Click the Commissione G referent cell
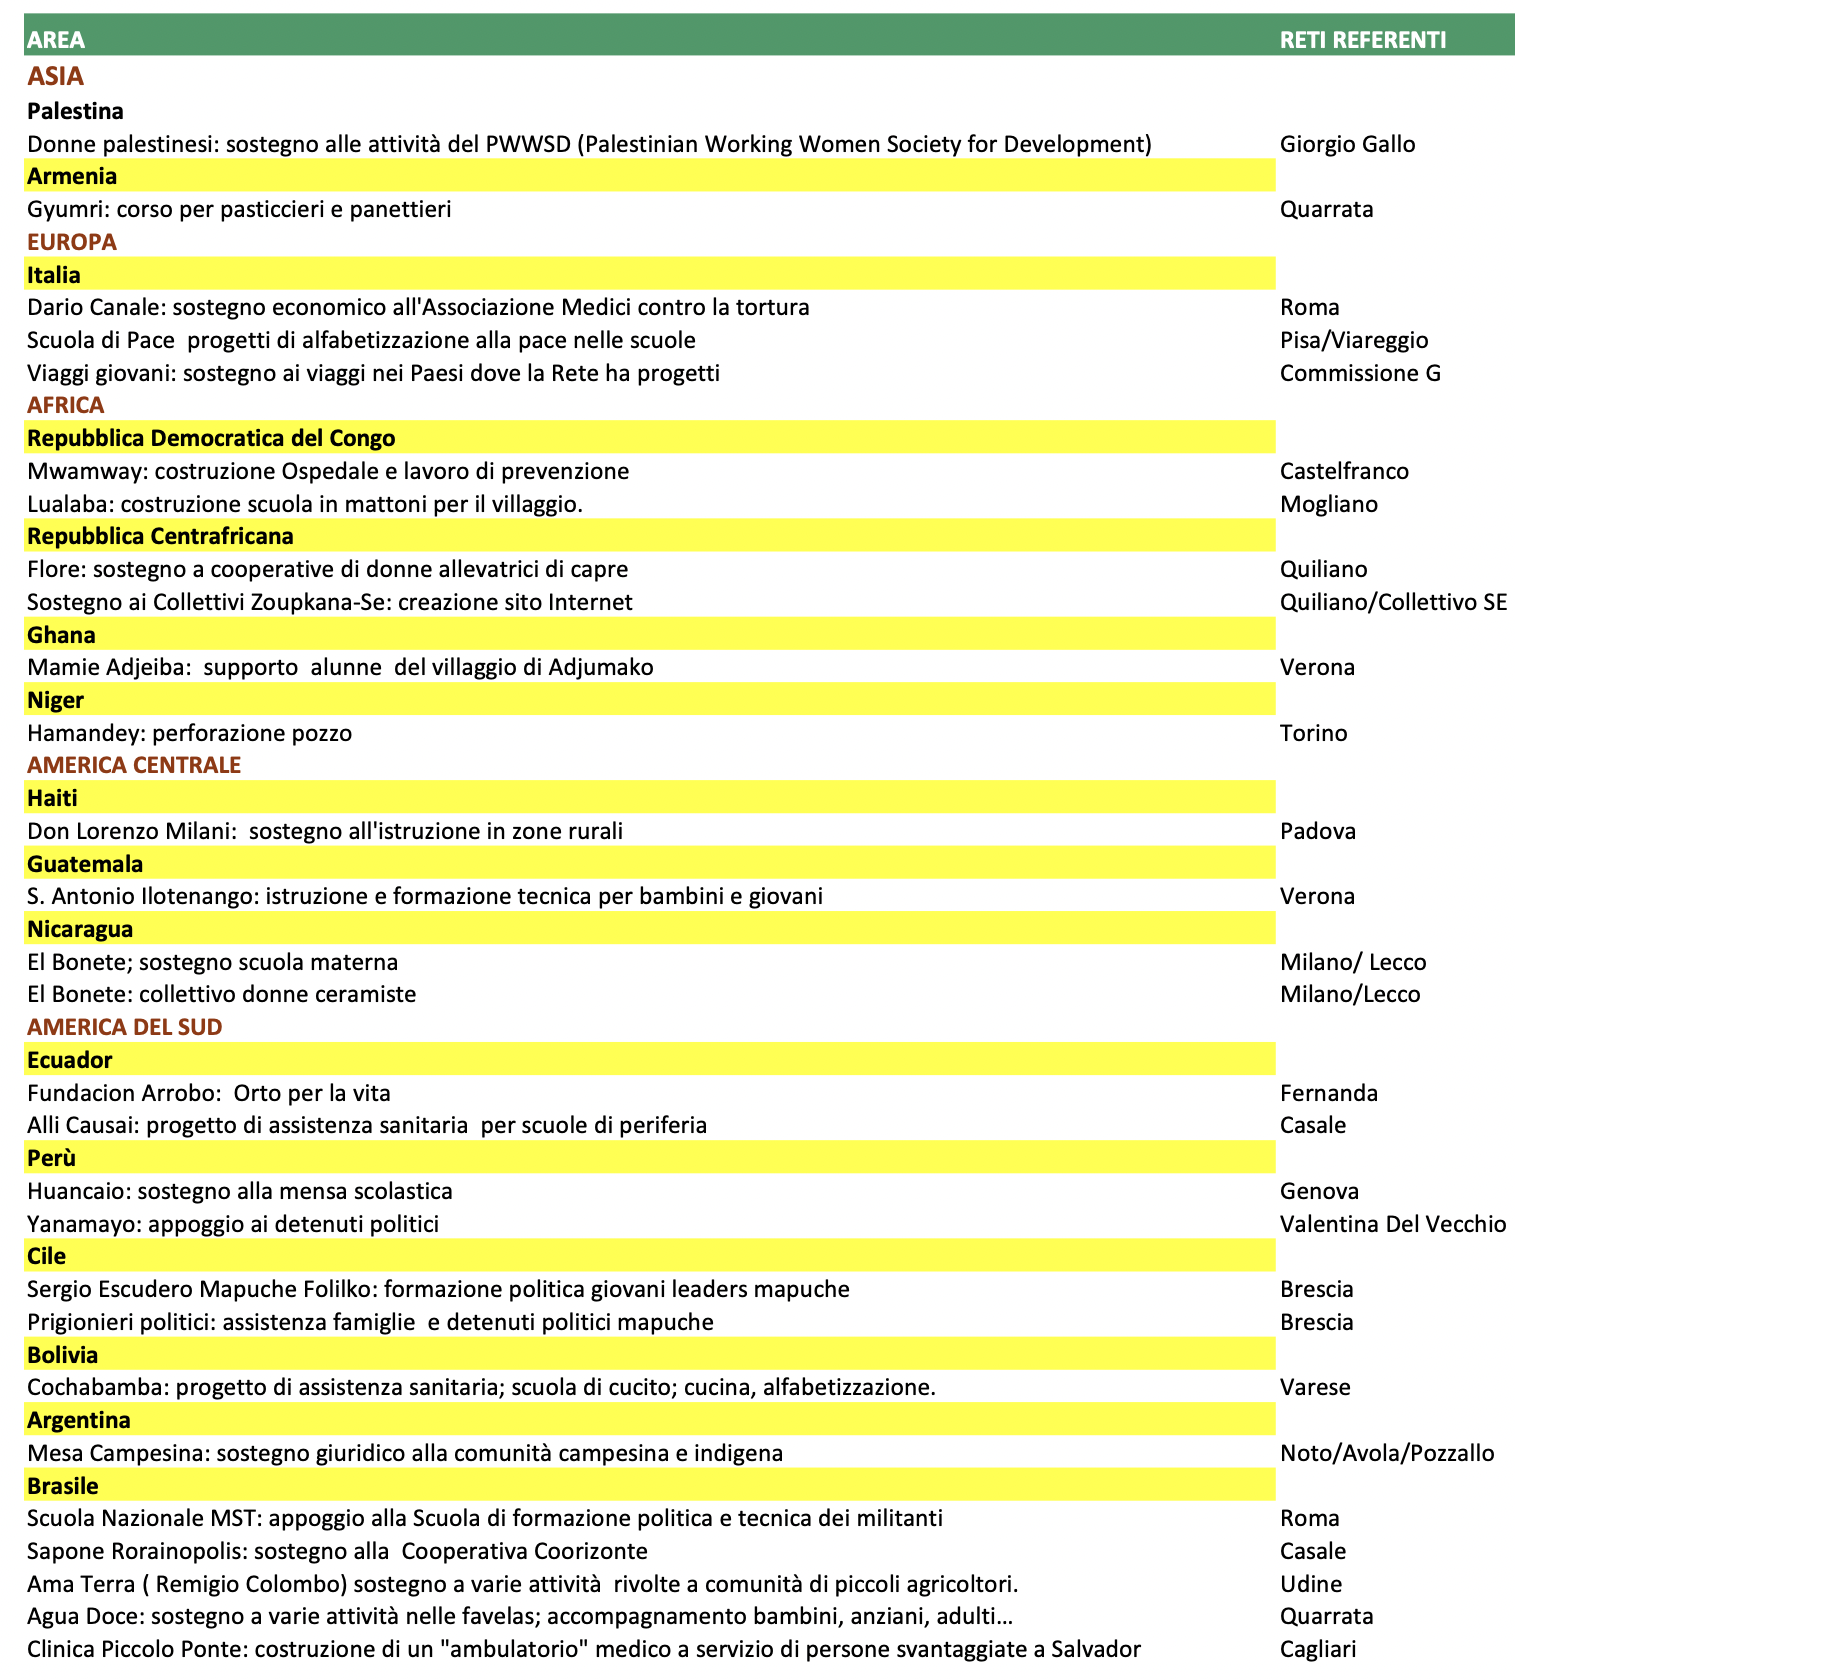Viewport: 1846px width, 1680px height. [x=1360, y=373]
